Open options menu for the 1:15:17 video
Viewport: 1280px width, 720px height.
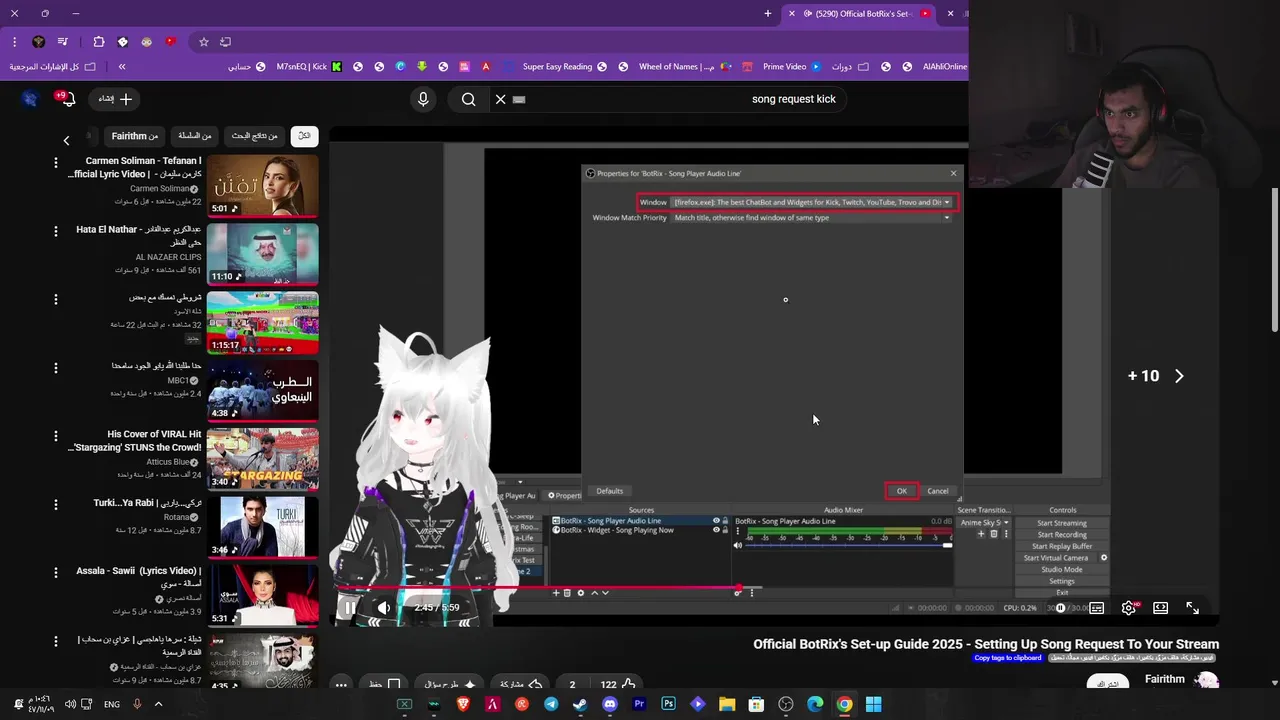pos(55,299)
